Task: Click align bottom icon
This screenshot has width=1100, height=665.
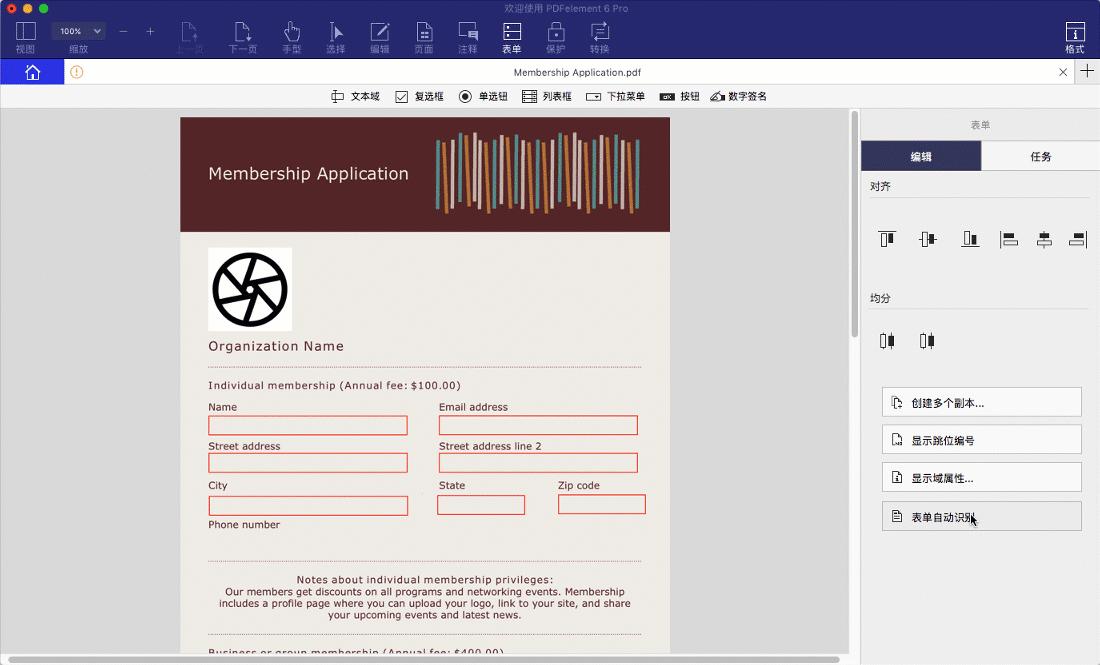Action: click(x=970, y=239)
